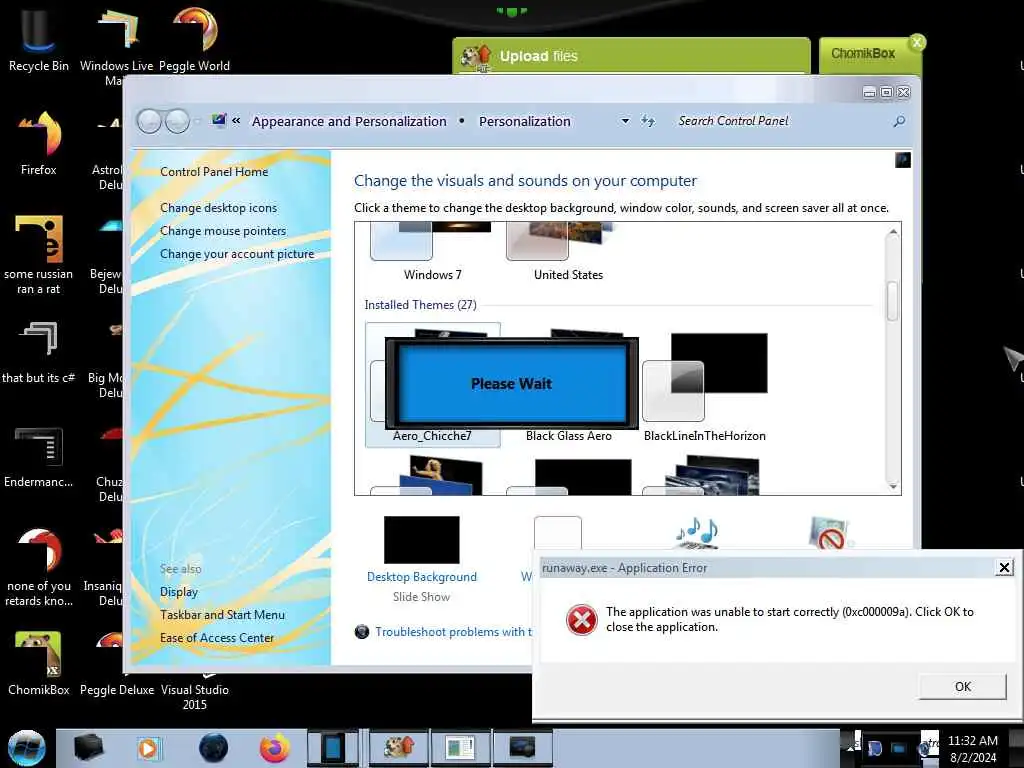Screen dimensions: 1024x768
Task: Select the Upload files tab in ChomikBox
Action: [631, 56]
